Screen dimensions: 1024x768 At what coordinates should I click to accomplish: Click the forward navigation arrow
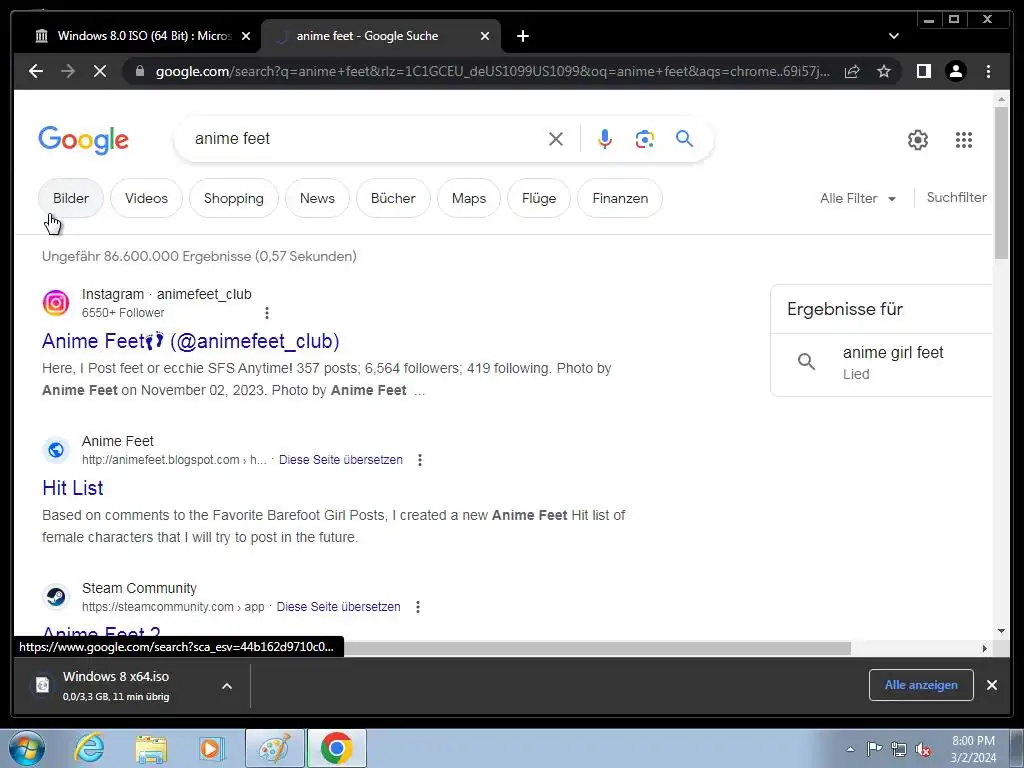tap(68, 71)
